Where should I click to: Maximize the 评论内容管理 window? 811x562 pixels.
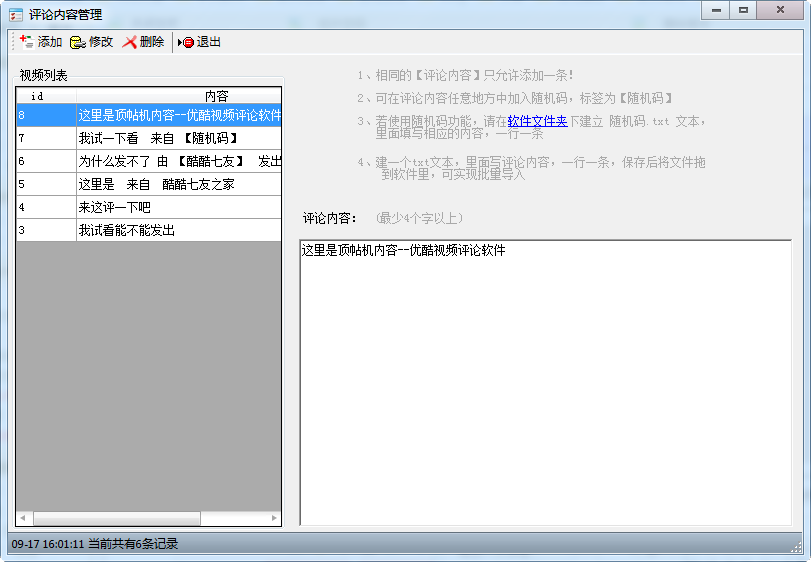[743, 10]
